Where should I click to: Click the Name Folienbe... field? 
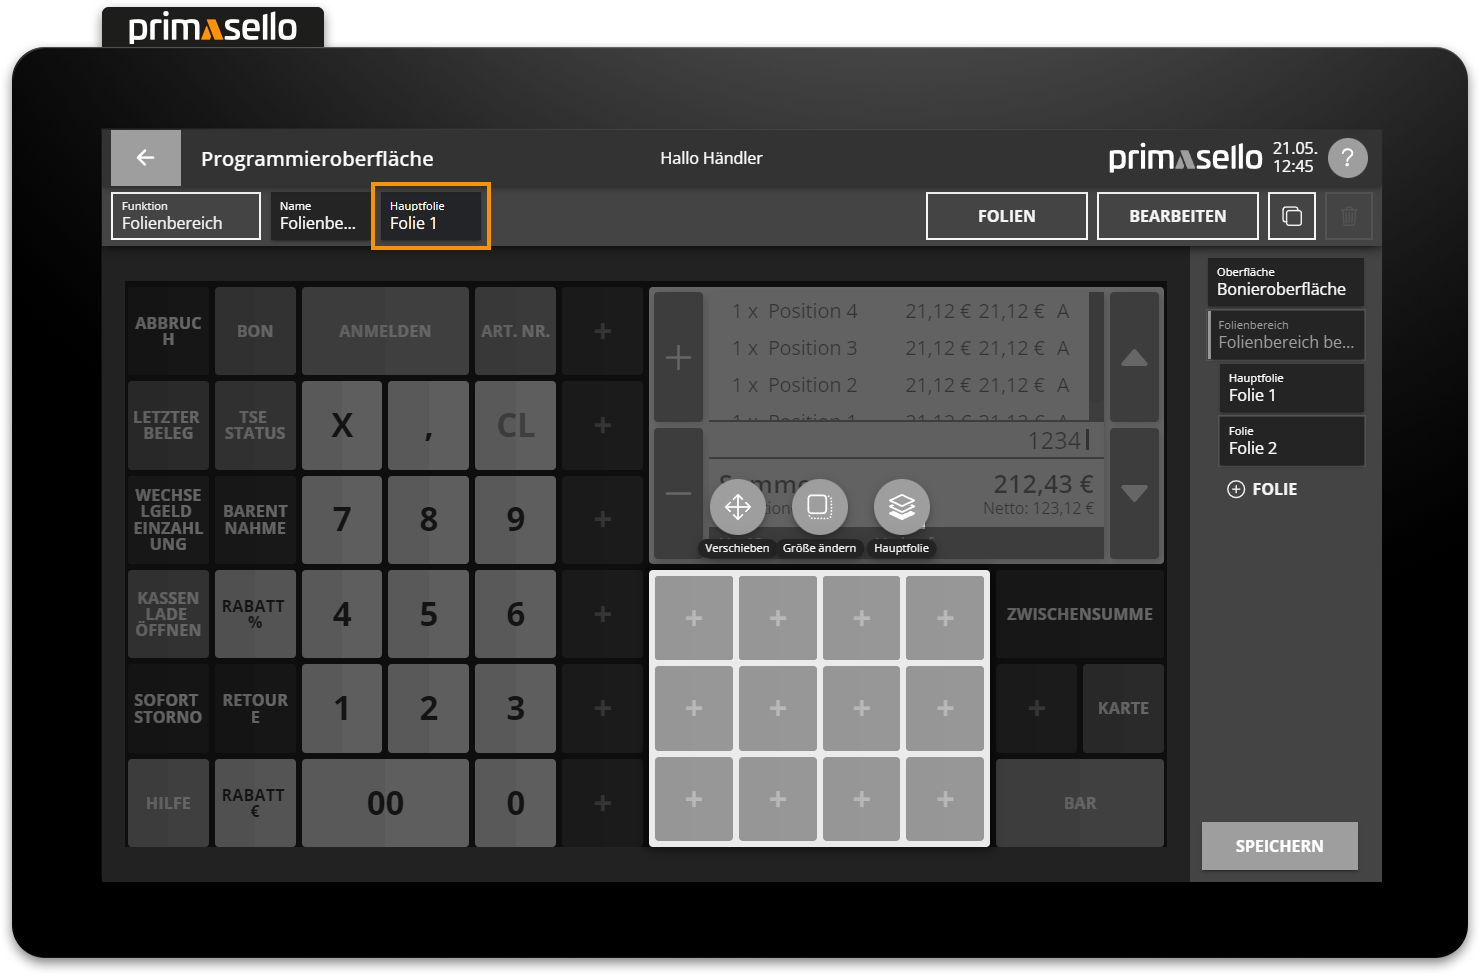(319, 216)
